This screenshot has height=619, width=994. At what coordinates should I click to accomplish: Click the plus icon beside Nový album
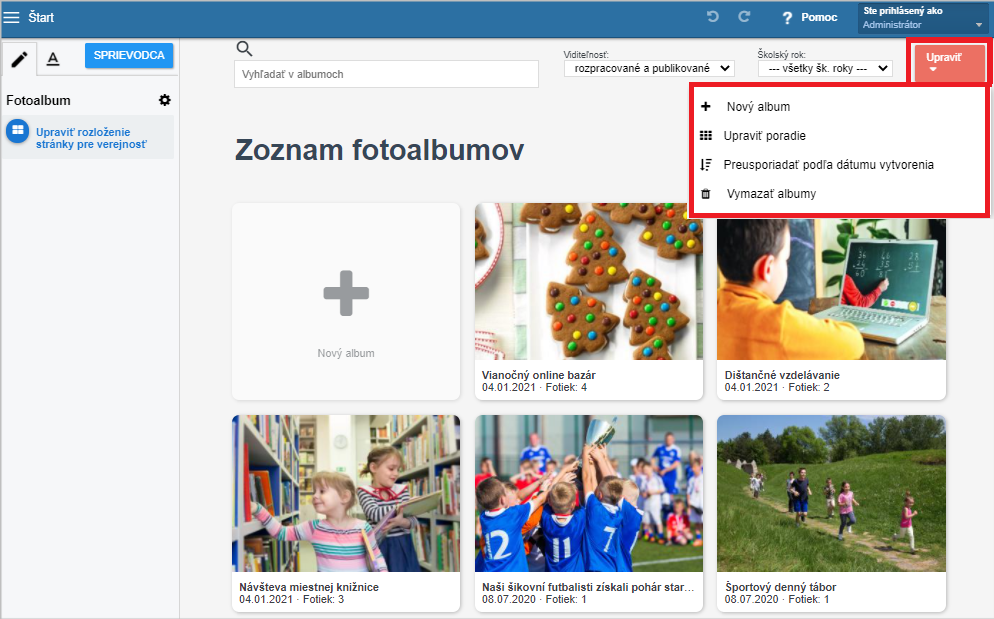coord(706,107)
